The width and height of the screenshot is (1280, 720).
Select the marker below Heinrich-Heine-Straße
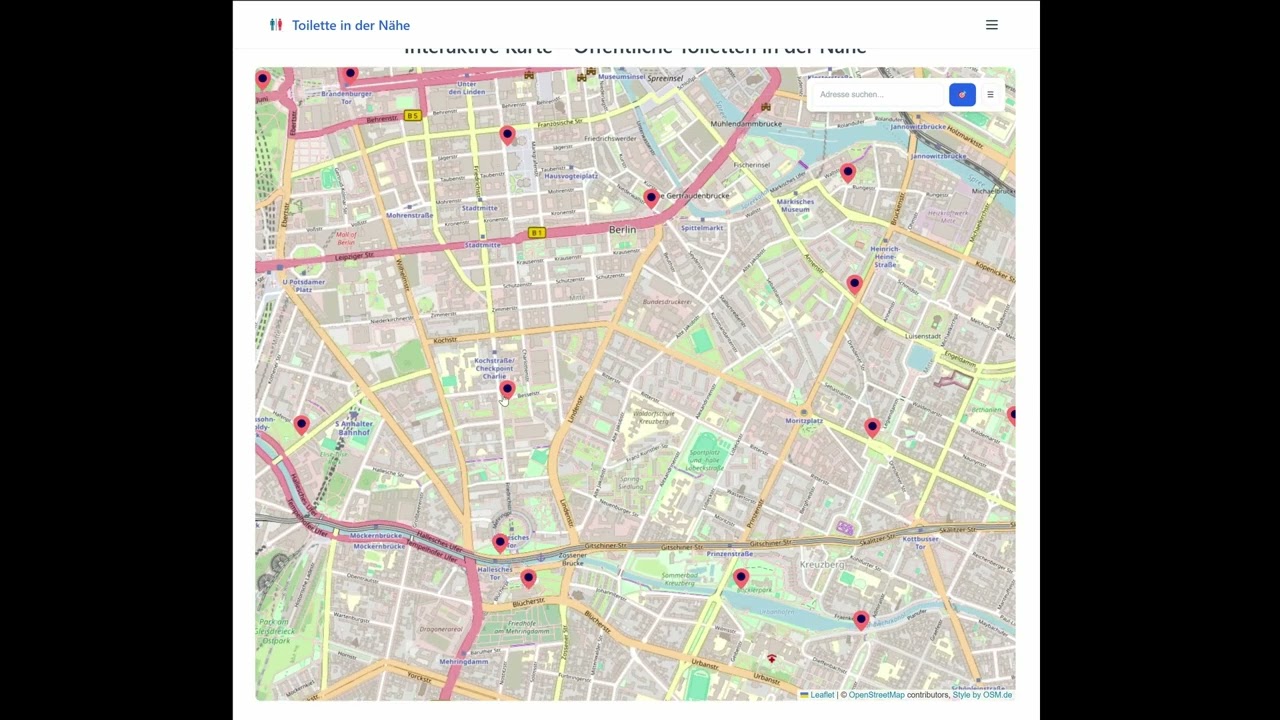(854, 284)
